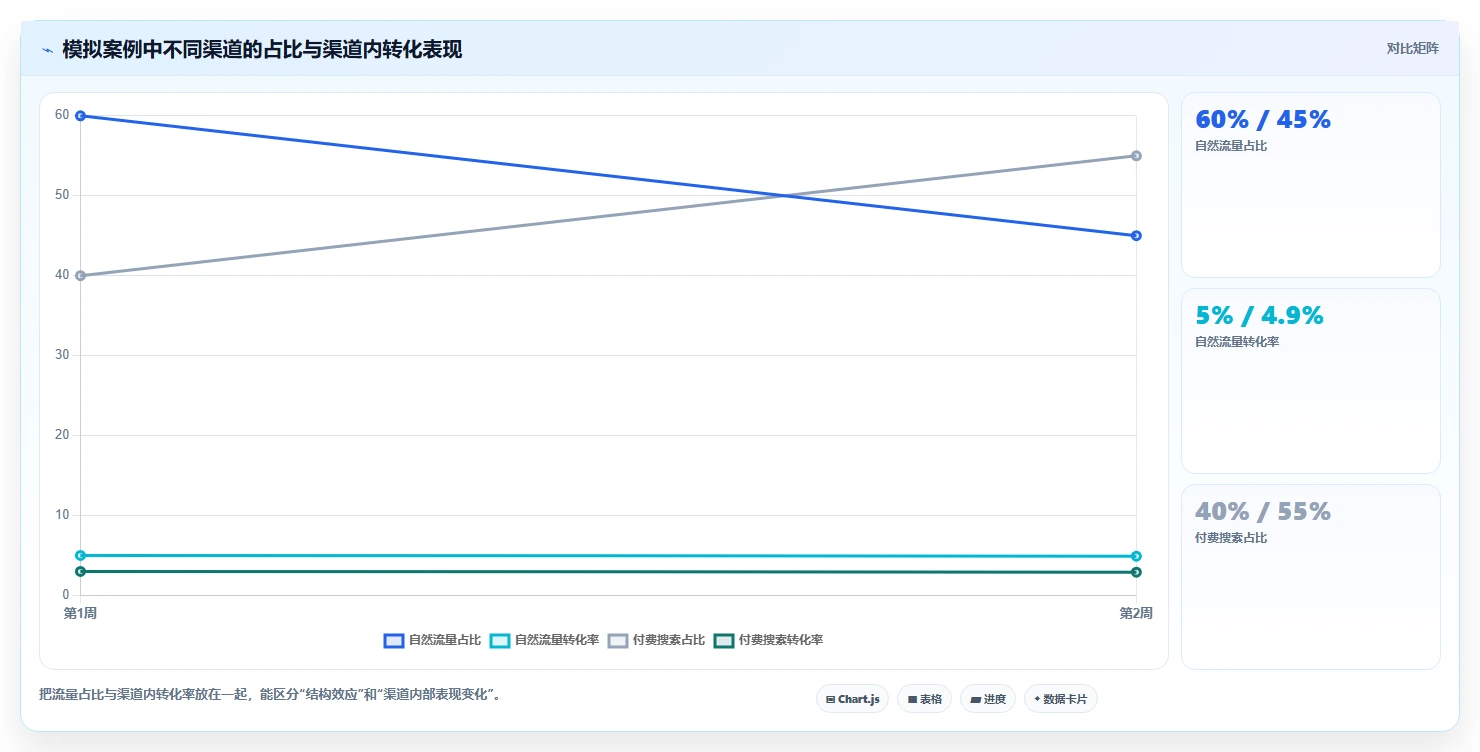Viewport: 1480px width, 752px height.
Task: Click the cyan data point at 5 in 第1周
Action: pos(80,555)
